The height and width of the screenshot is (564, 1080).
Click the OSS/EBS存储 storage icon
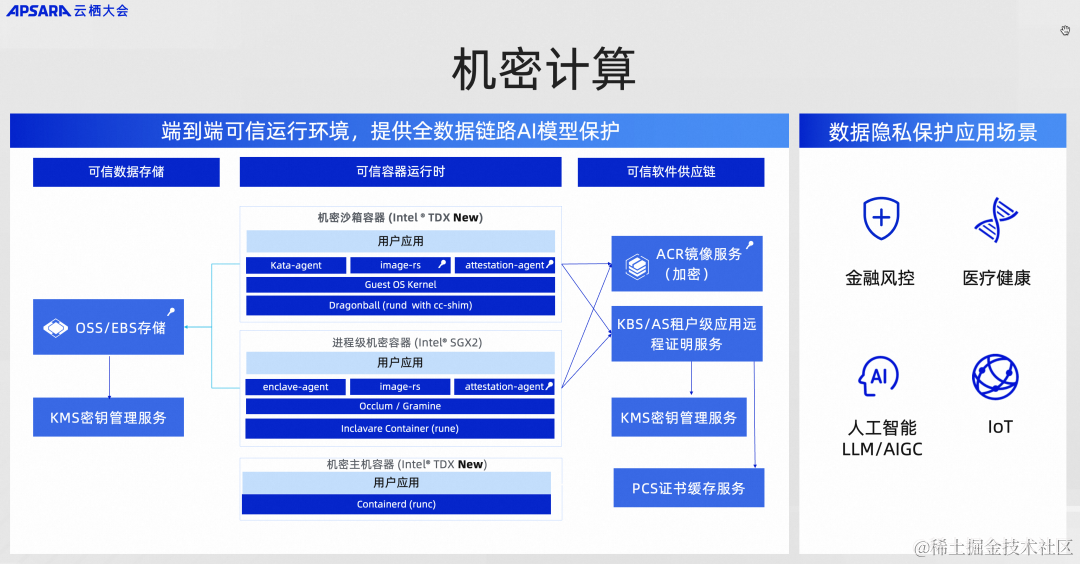click(55, 328)
